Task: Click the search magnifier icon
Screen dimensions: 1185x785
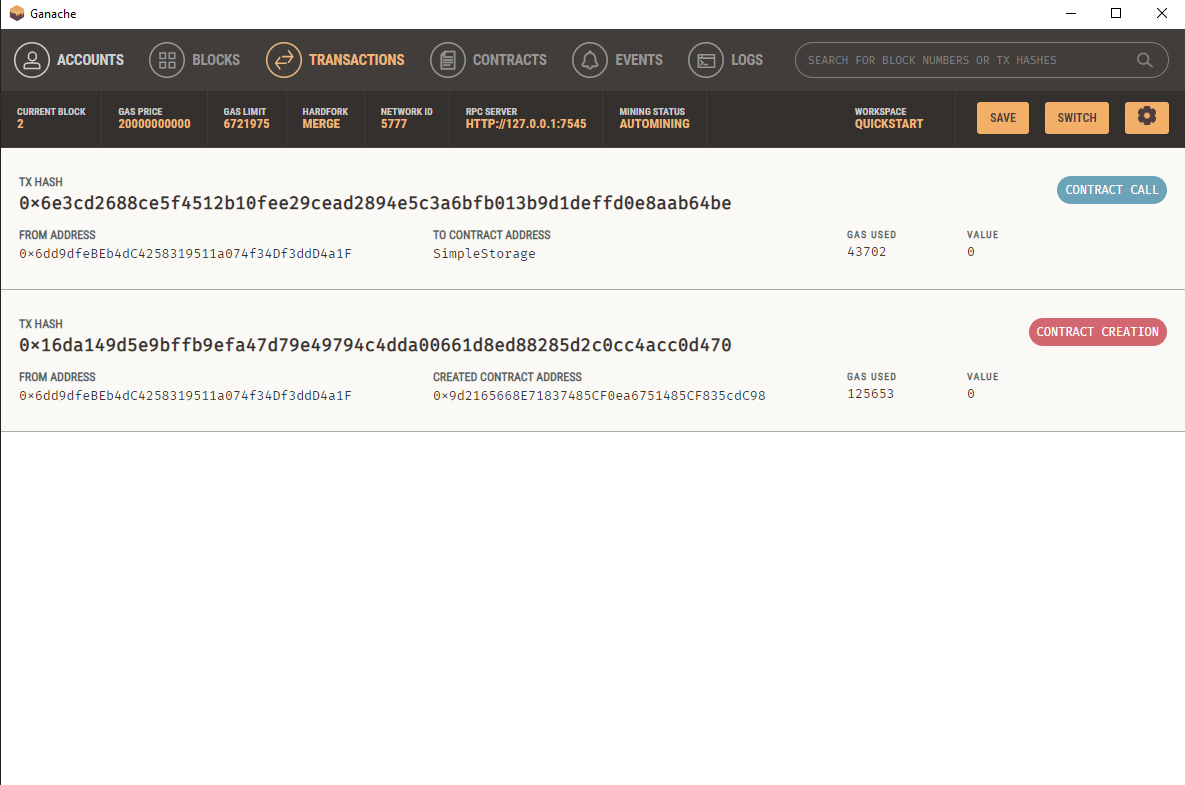Action: click(1145, 60)
